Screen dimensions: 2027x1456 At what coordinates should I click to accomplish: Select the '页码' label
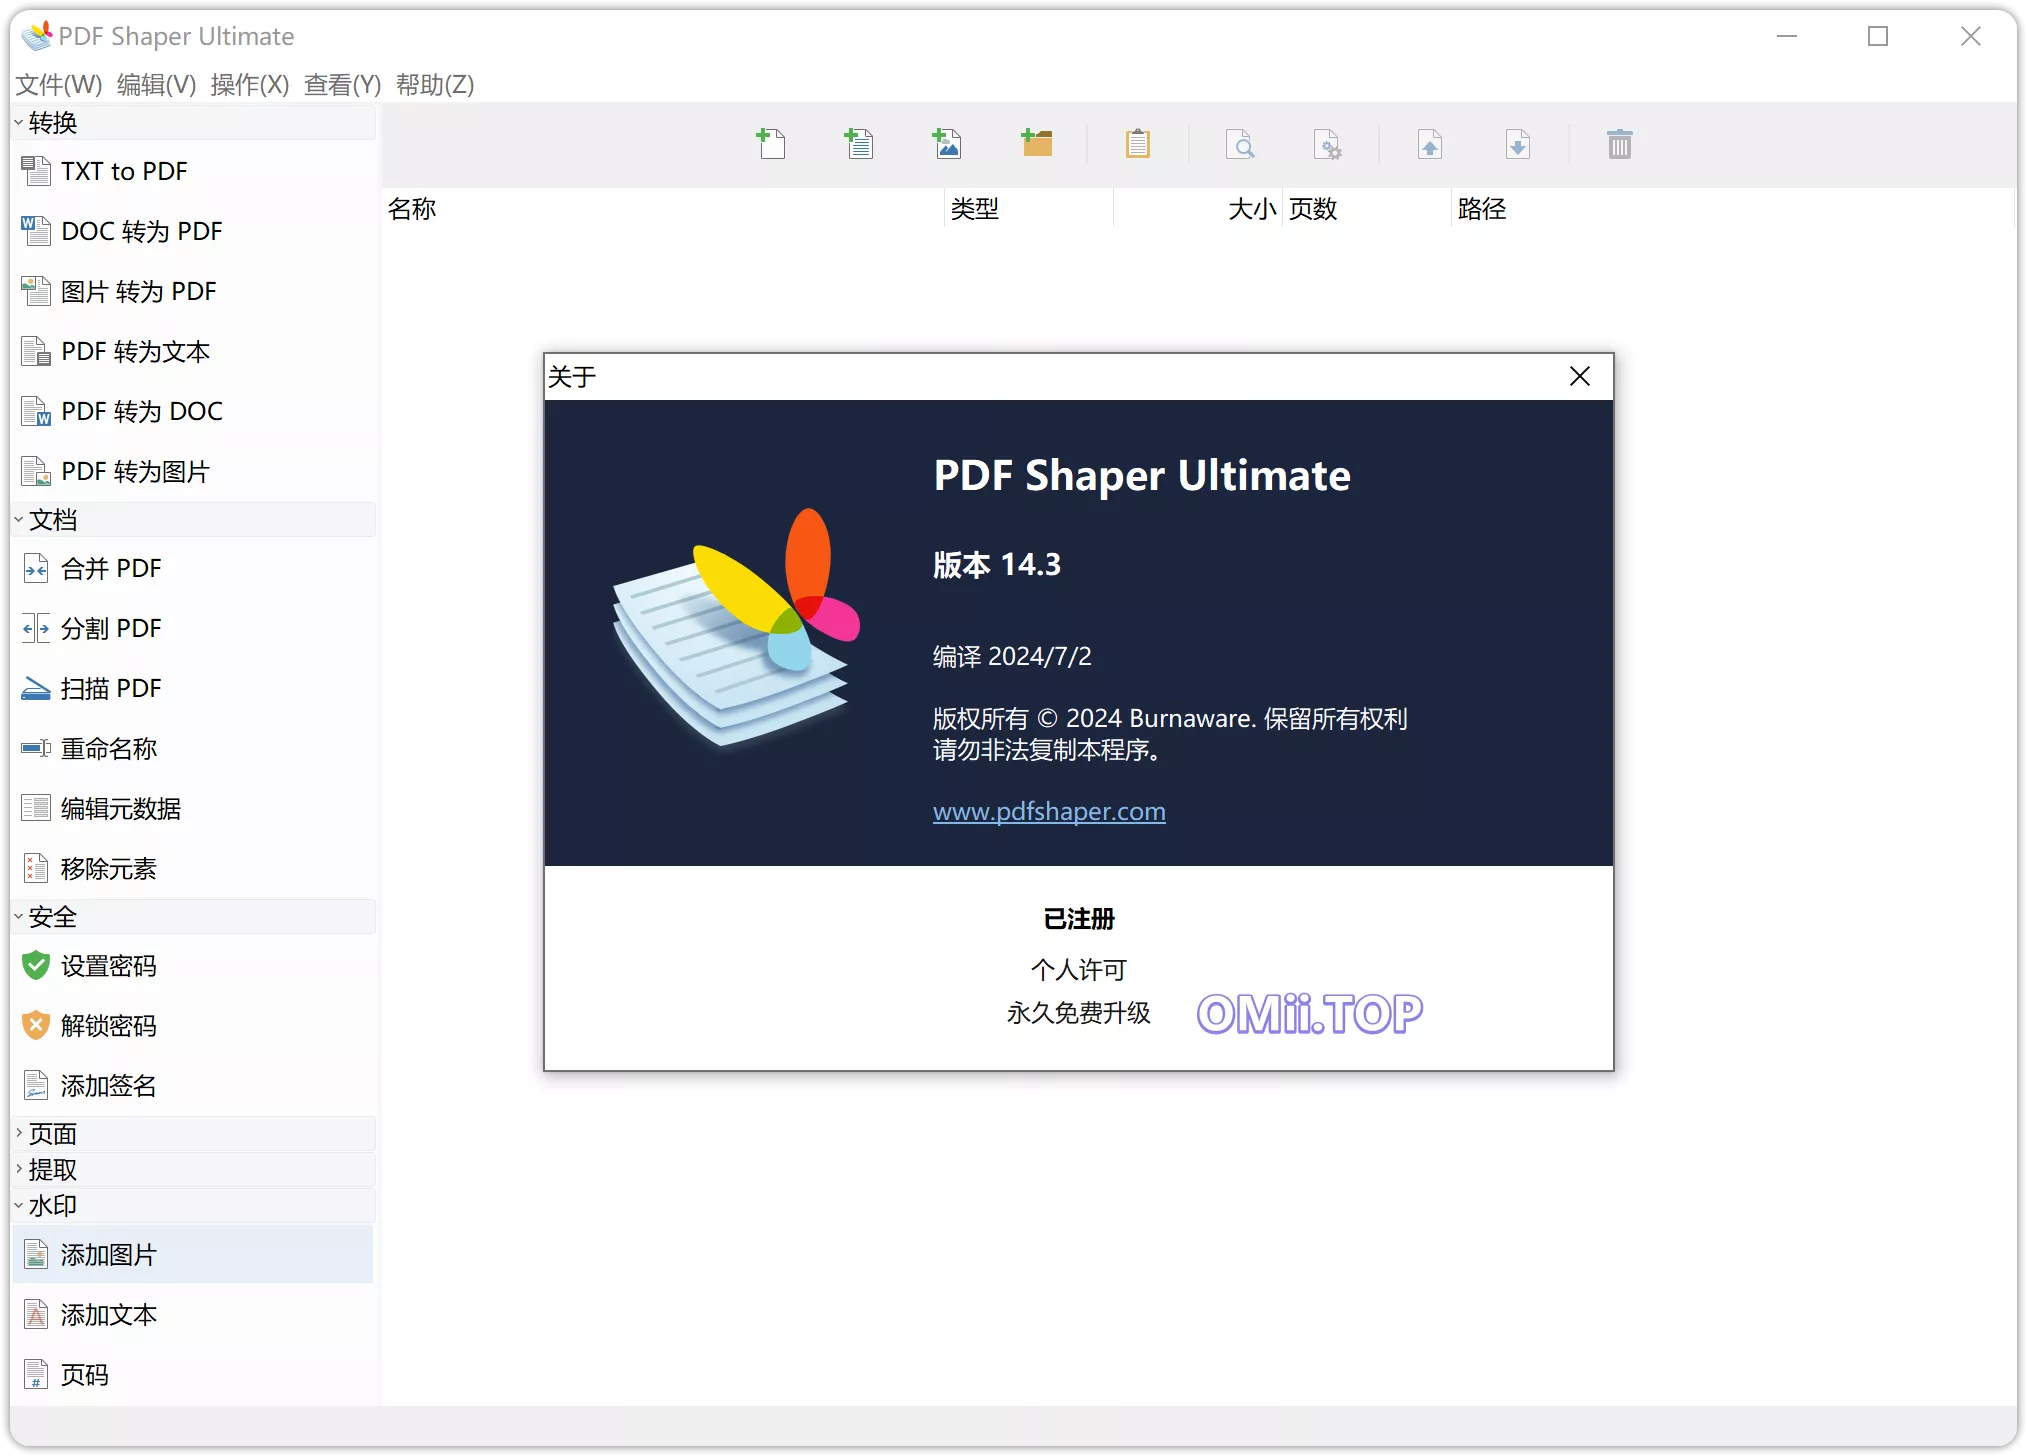(x=85, y=1375)
